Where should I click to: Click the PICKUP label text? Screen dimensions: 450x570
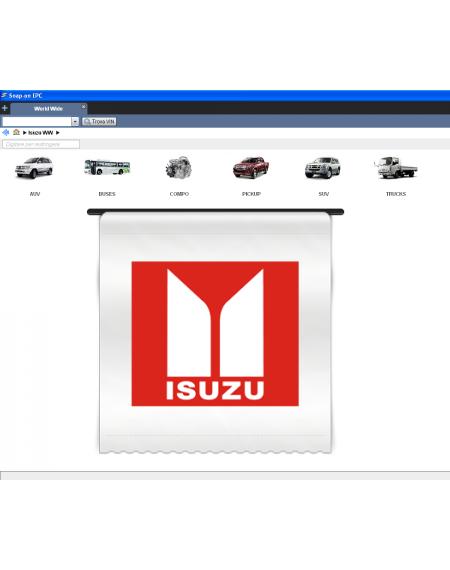coord(251,194)
